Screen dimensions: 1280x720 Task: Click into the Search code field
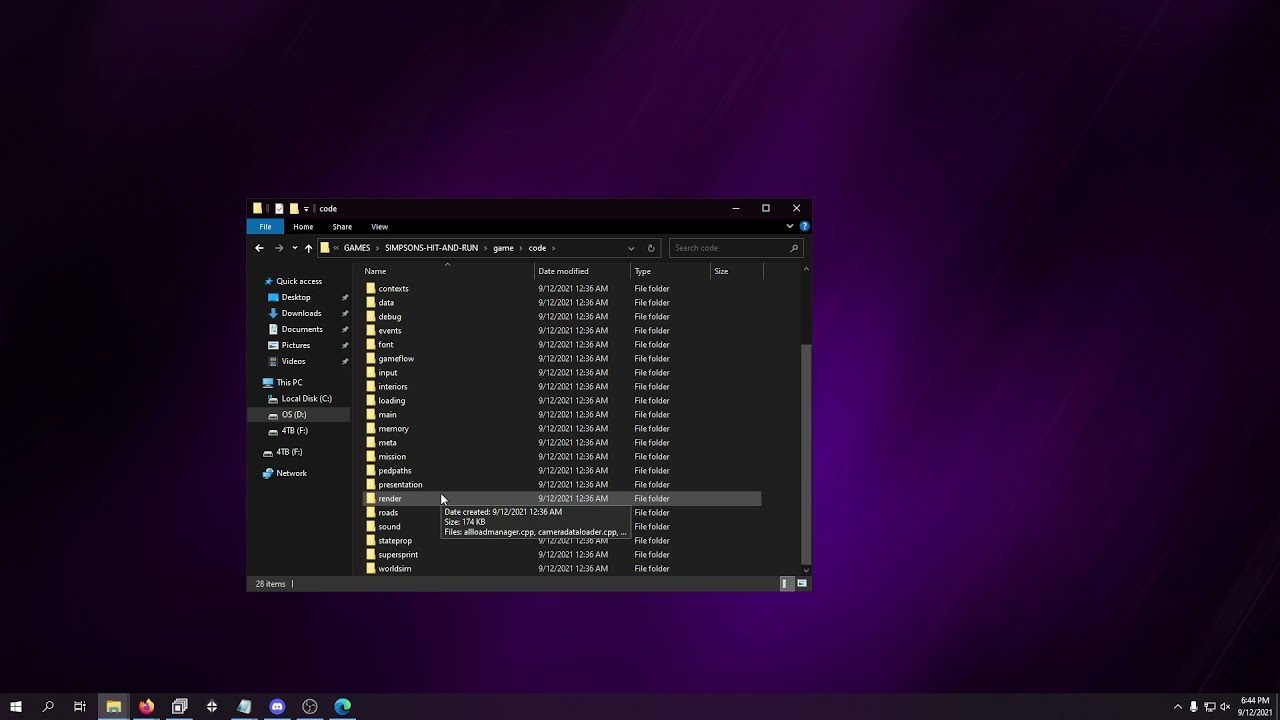736,248
